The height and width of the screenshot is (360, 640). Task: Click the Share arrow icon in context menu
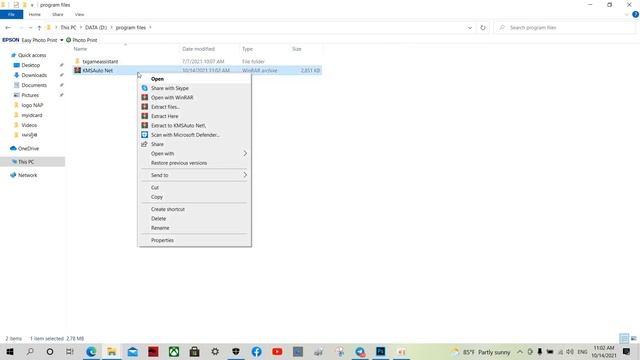coord(144,144)
